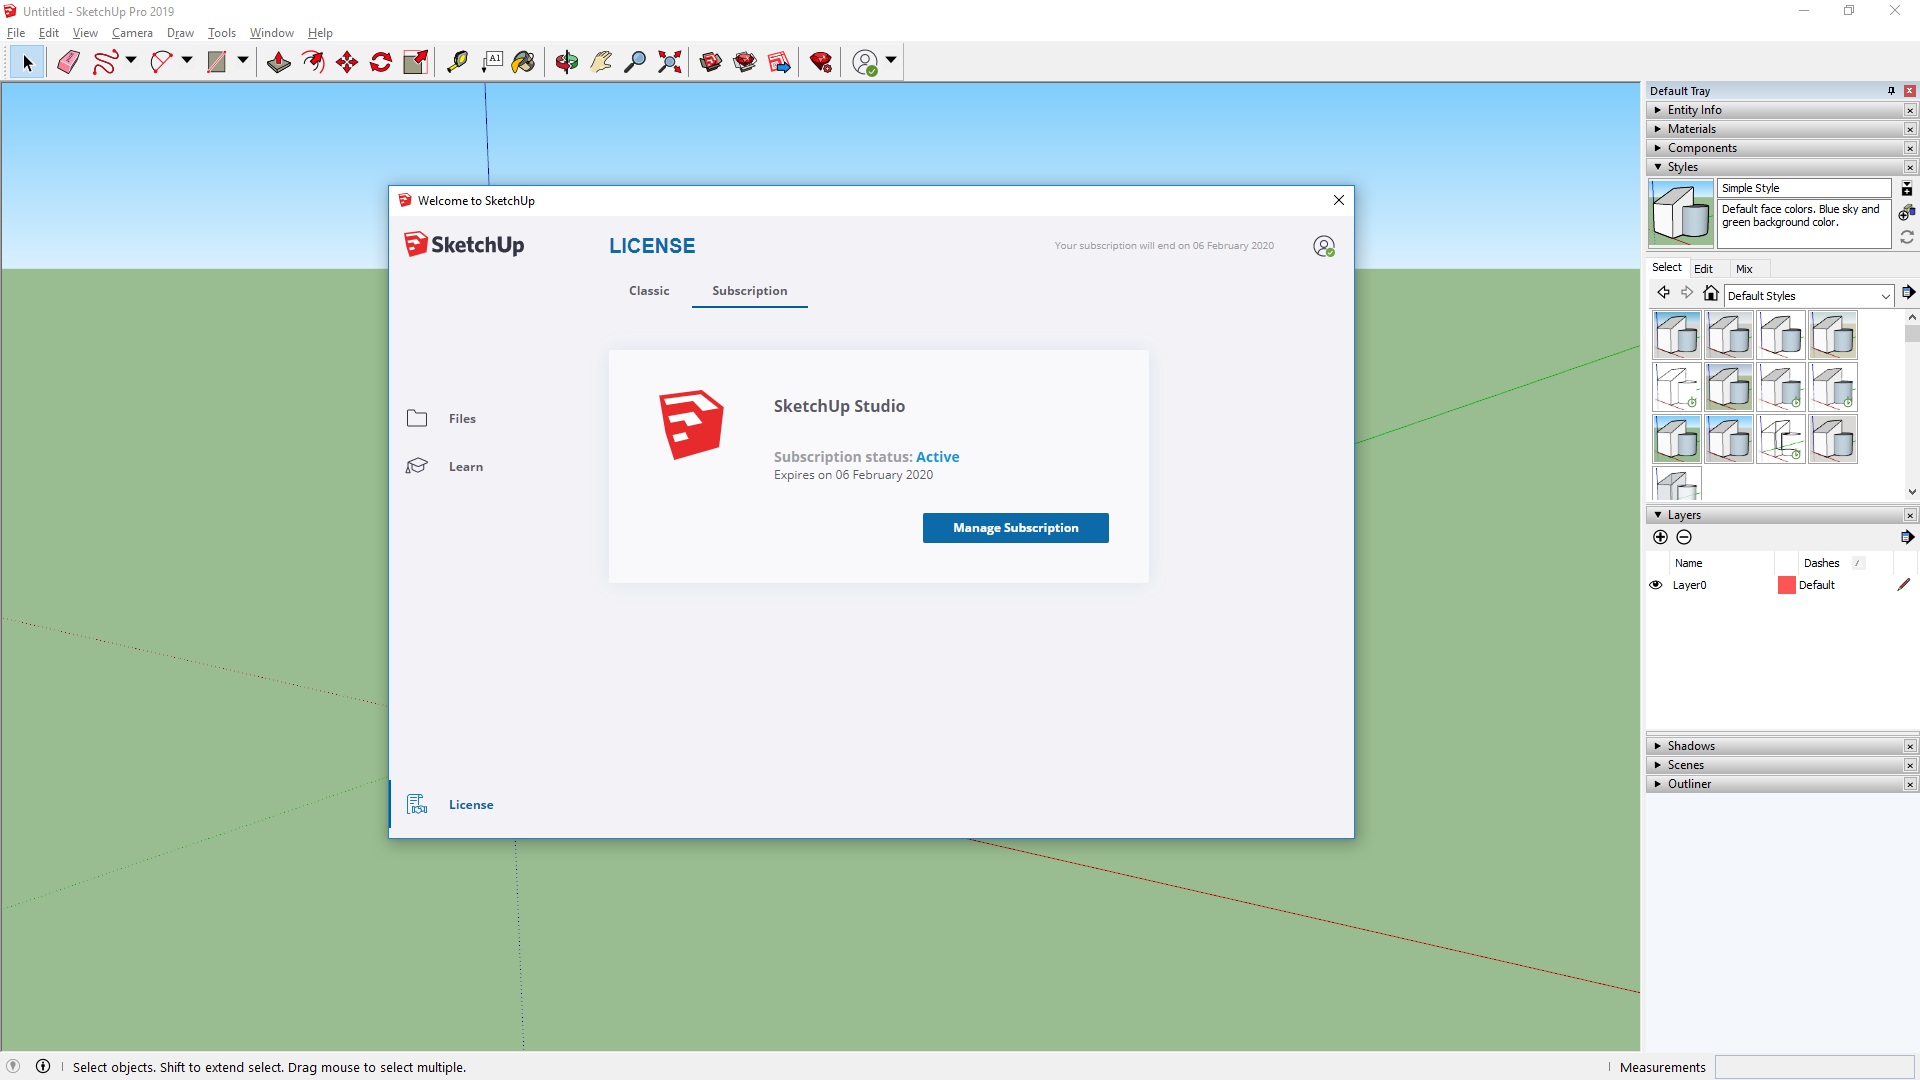
Task: Click the Measurements input box
Action: 1815,1067
